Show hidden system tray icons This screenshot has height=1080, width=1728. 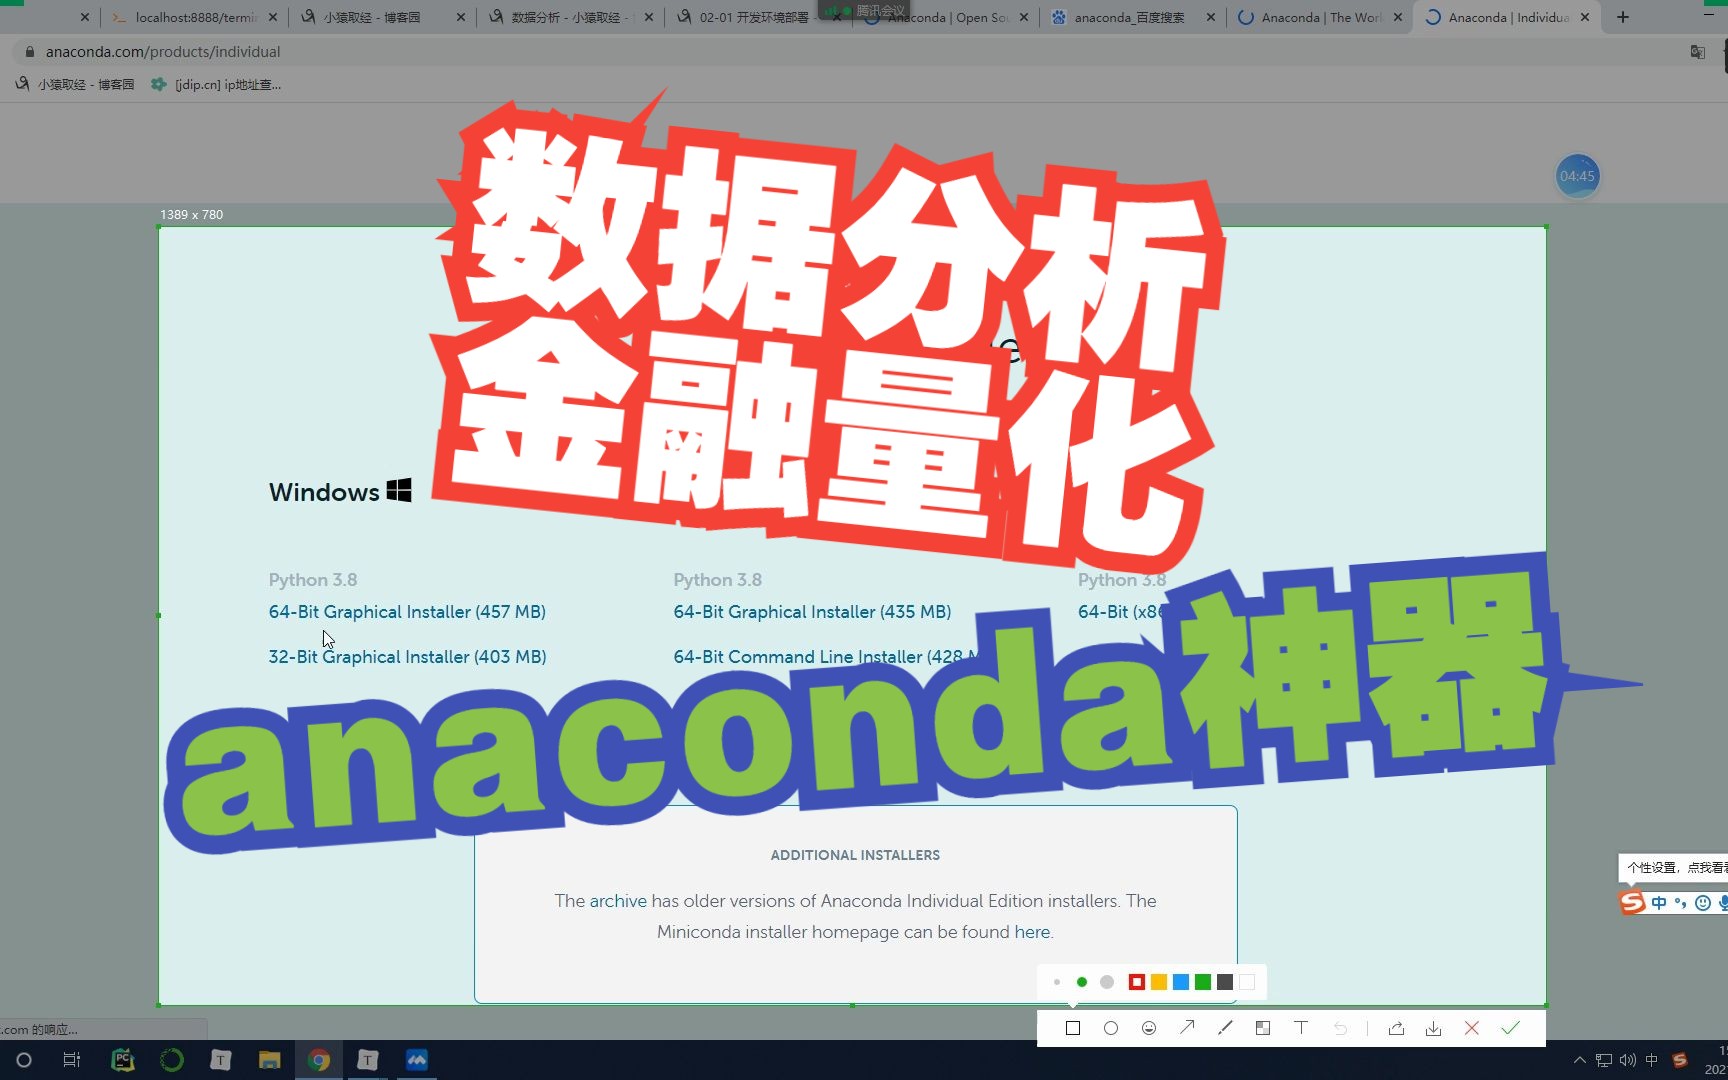coord(1580,1060)
